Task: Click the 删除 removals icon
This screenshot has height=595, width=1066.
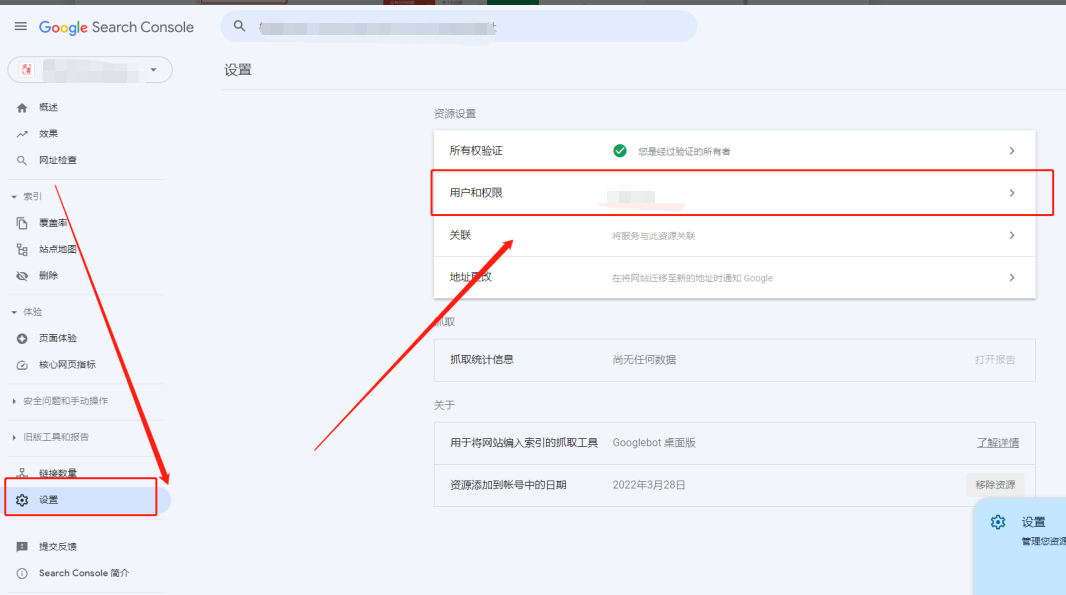Action: 22,275
